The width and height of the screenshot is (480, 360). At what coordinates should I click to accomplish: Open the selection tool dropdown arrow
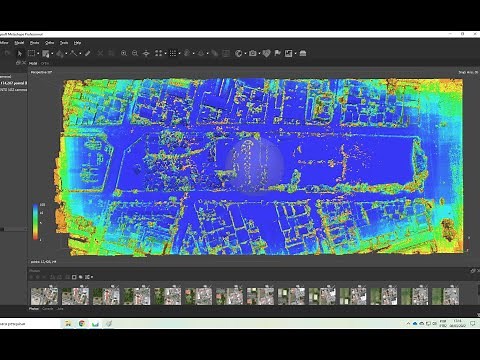[x=38, y=54]
